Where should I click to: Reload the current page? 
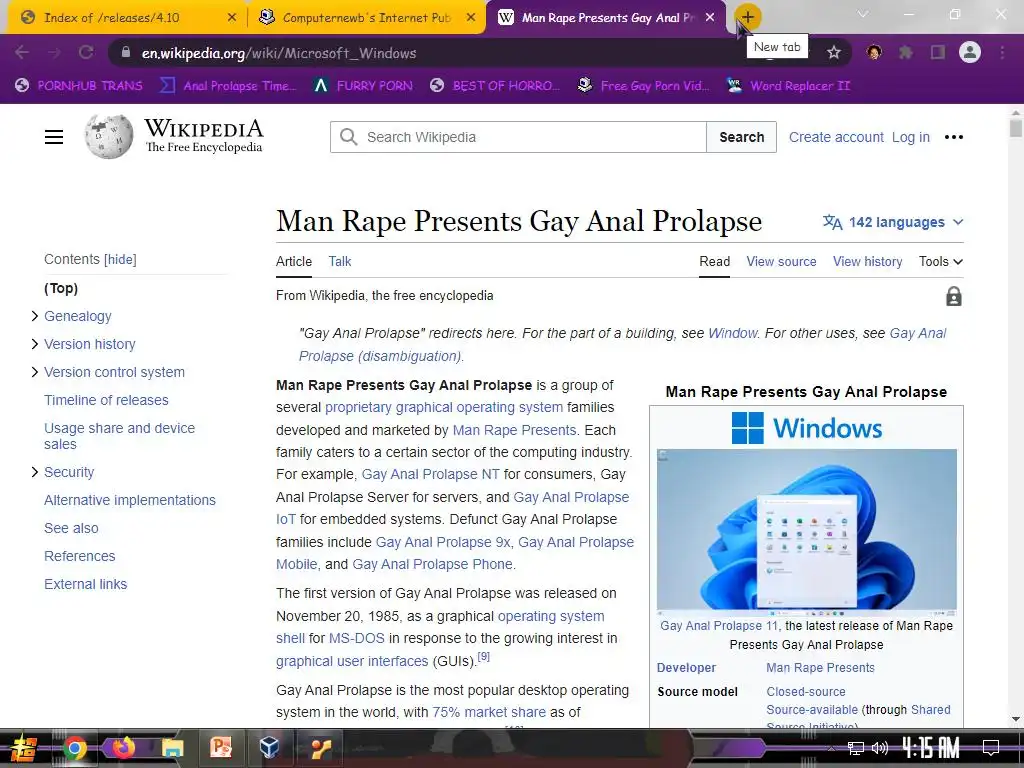(x=86, y=52)
